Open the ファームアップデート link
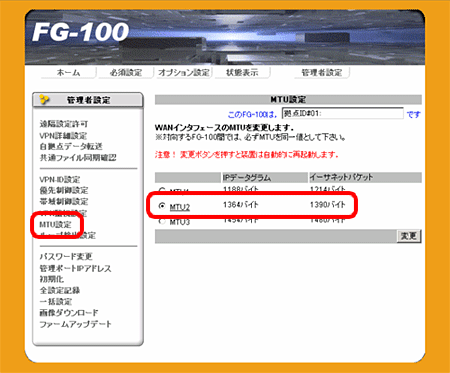The image size is (450, 373). click(76, 324)
